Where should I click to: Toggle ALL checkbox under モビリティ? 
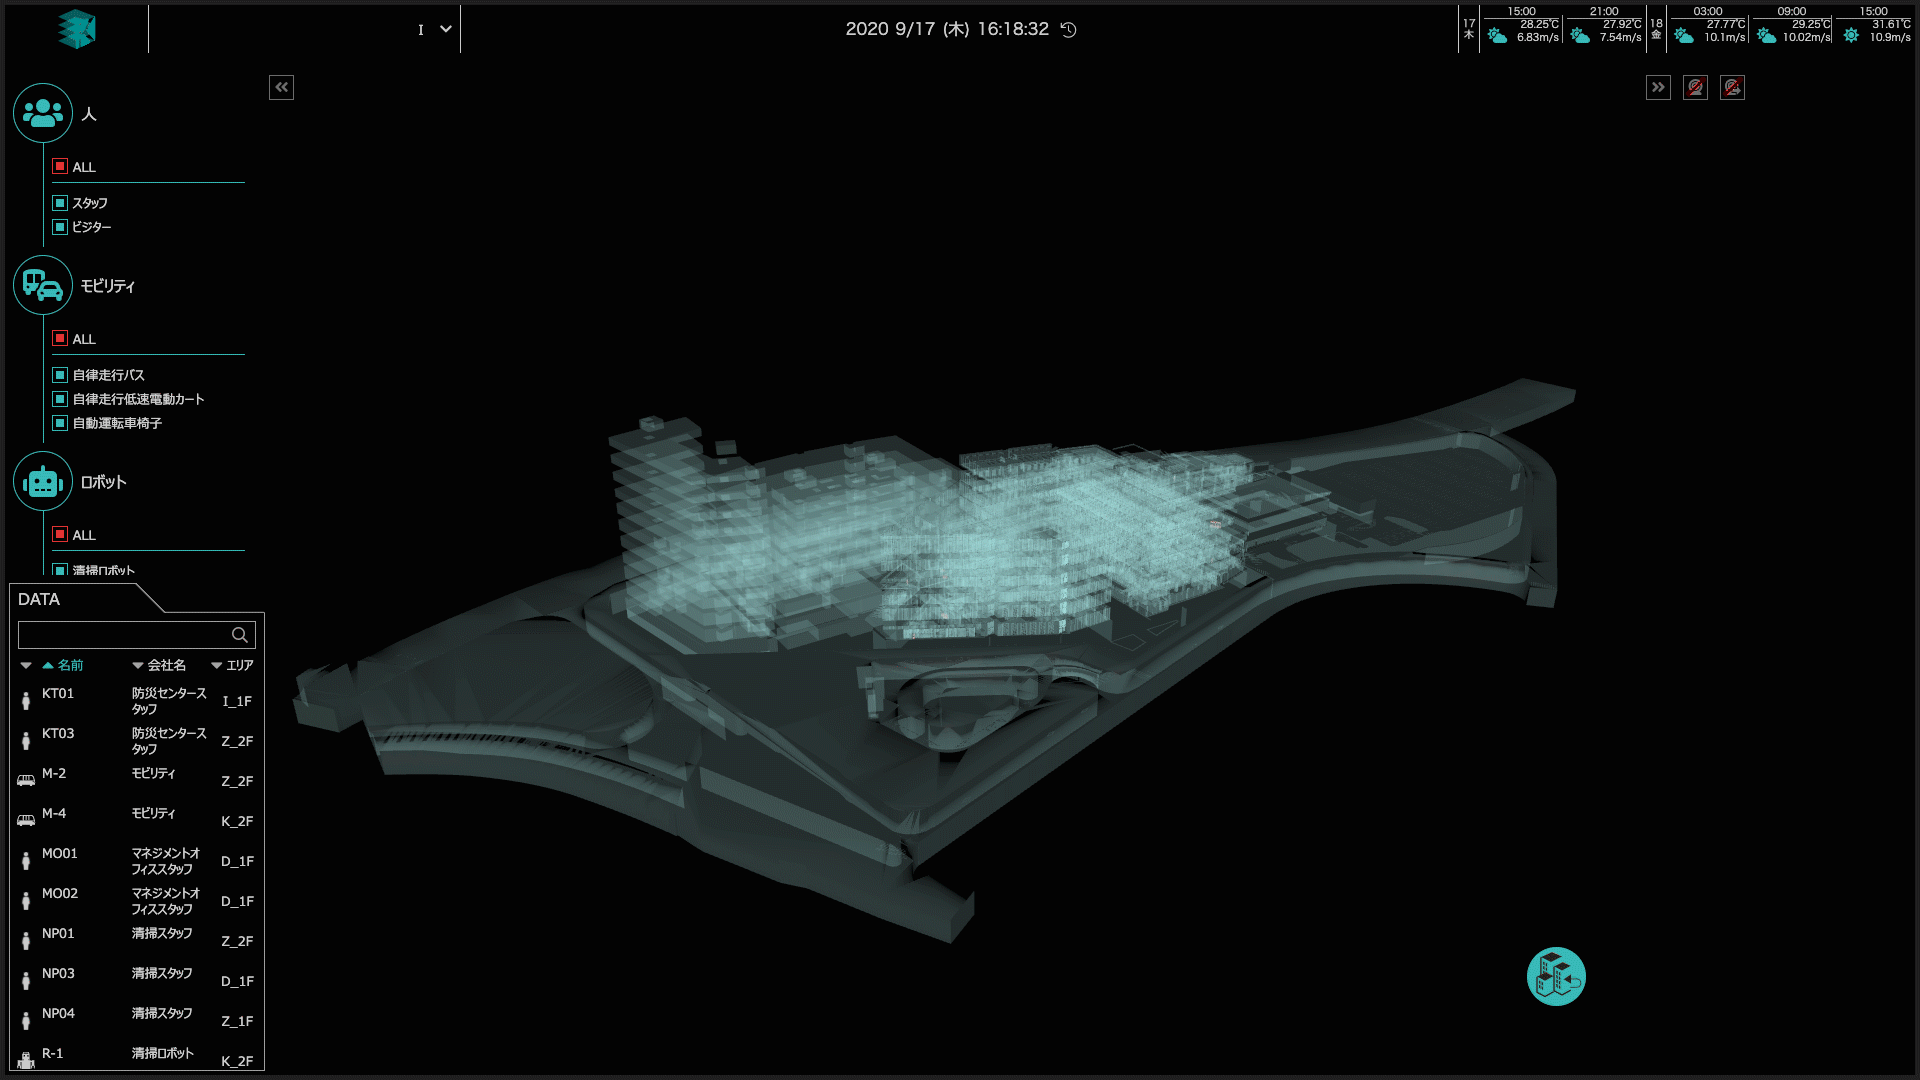(60, 339)
